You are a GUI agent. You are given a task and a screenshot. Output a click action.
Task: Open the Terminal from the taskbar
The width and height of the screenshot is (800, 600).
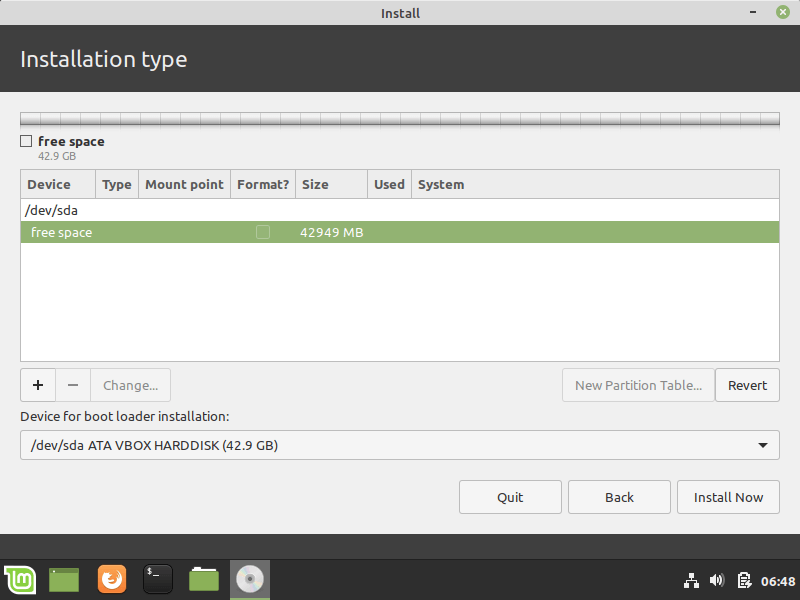pyautogui.click(x=158, y=579)
